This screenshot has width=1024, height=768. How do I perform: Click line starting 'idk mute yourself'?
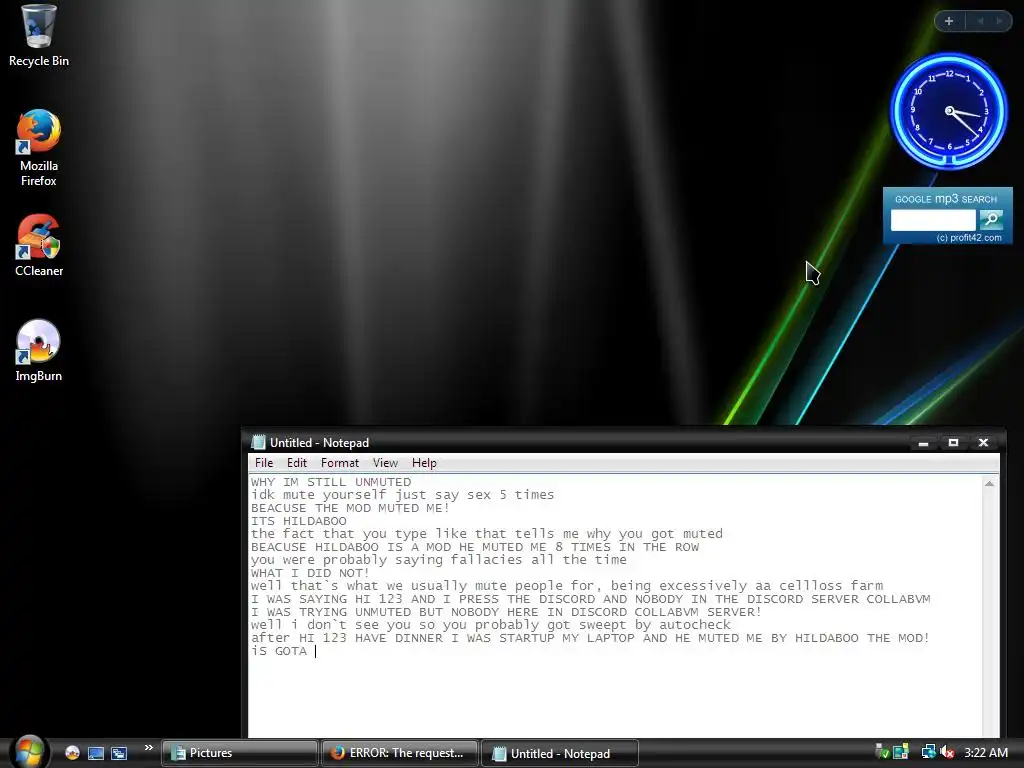[402, 495]
